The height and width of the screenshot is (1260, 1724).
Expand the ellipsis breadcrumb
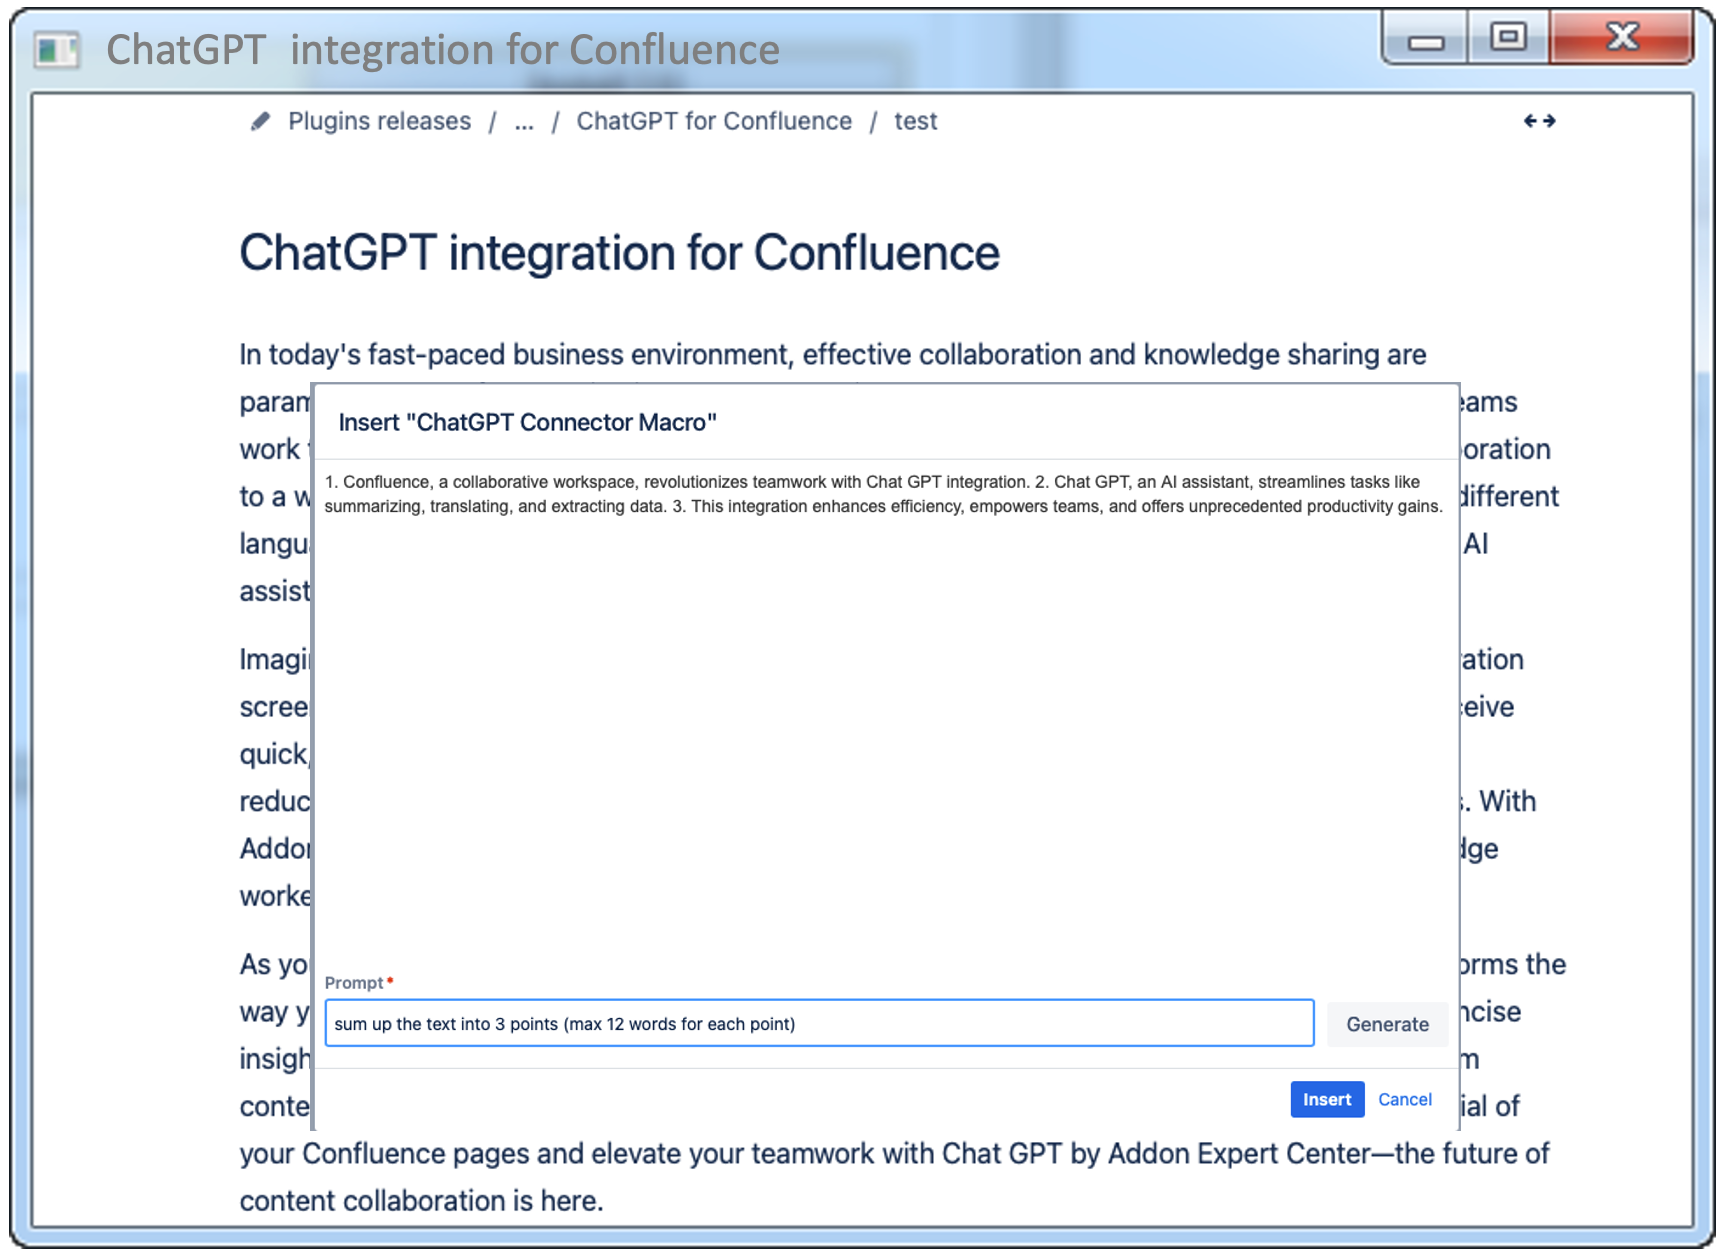[x=524, y=122]
